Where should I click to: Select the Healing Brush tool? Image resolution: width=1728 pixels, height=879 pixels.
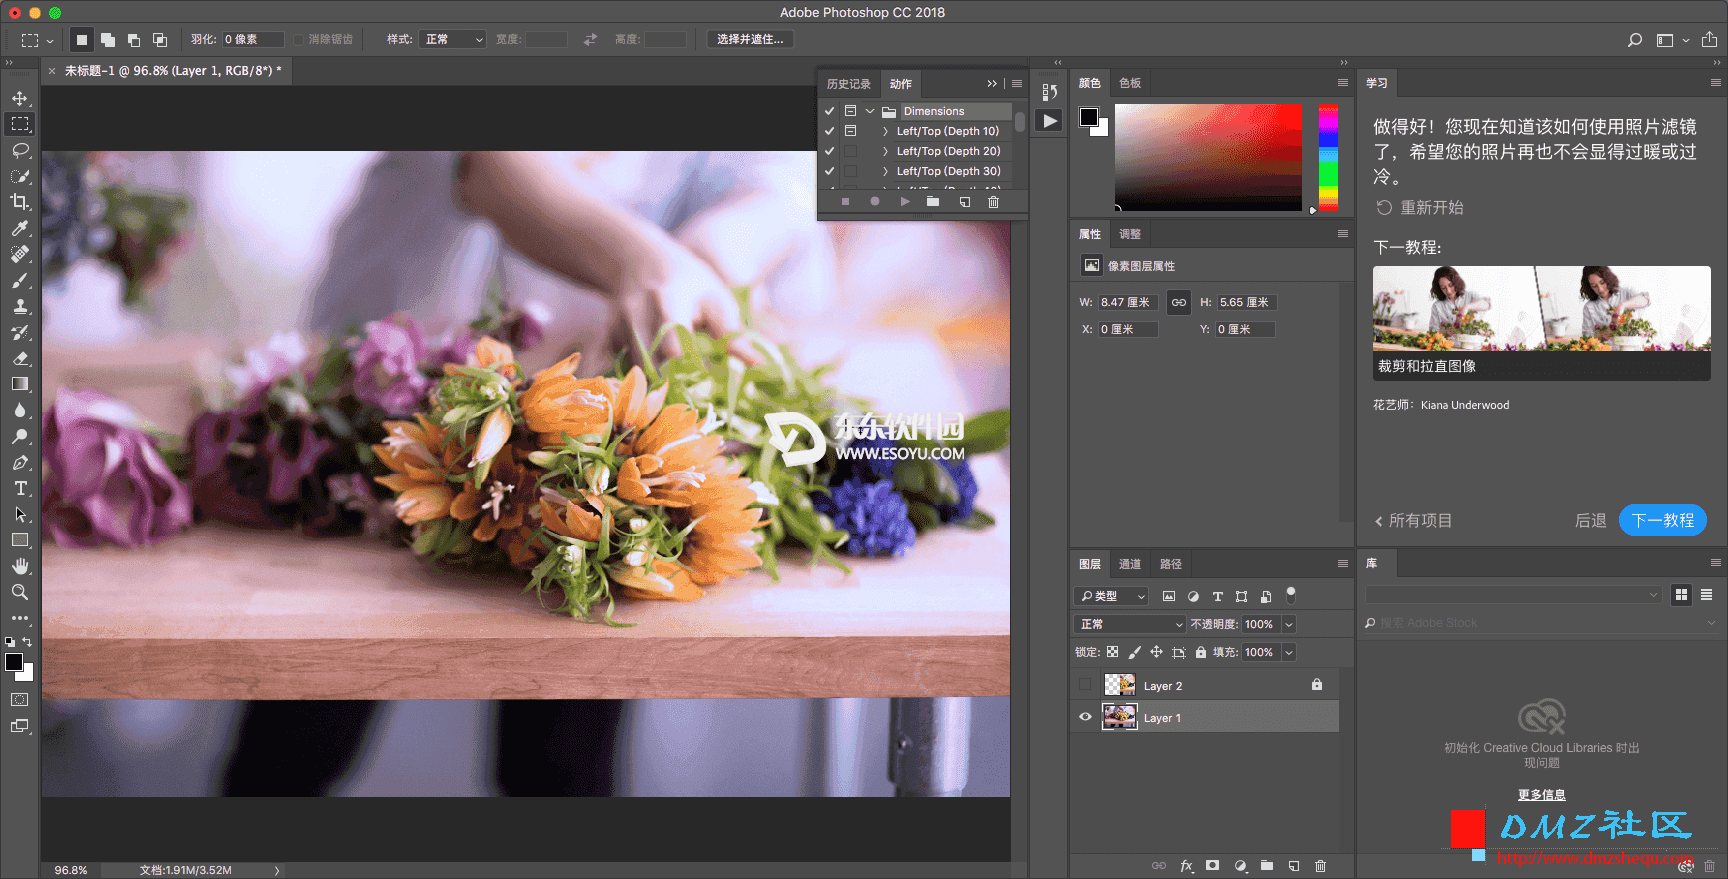tap(20, 254)
